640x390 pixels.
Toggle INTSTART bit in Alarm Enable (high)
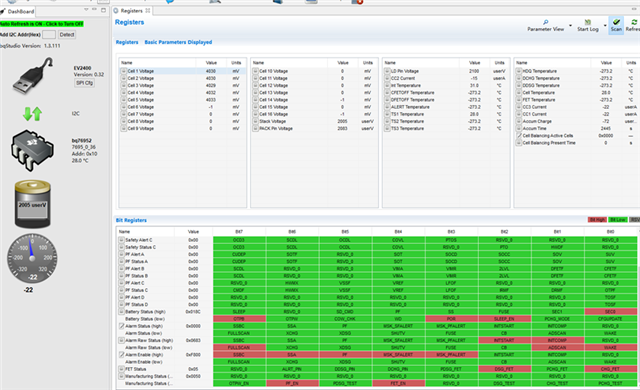click(x=504, y=355)
